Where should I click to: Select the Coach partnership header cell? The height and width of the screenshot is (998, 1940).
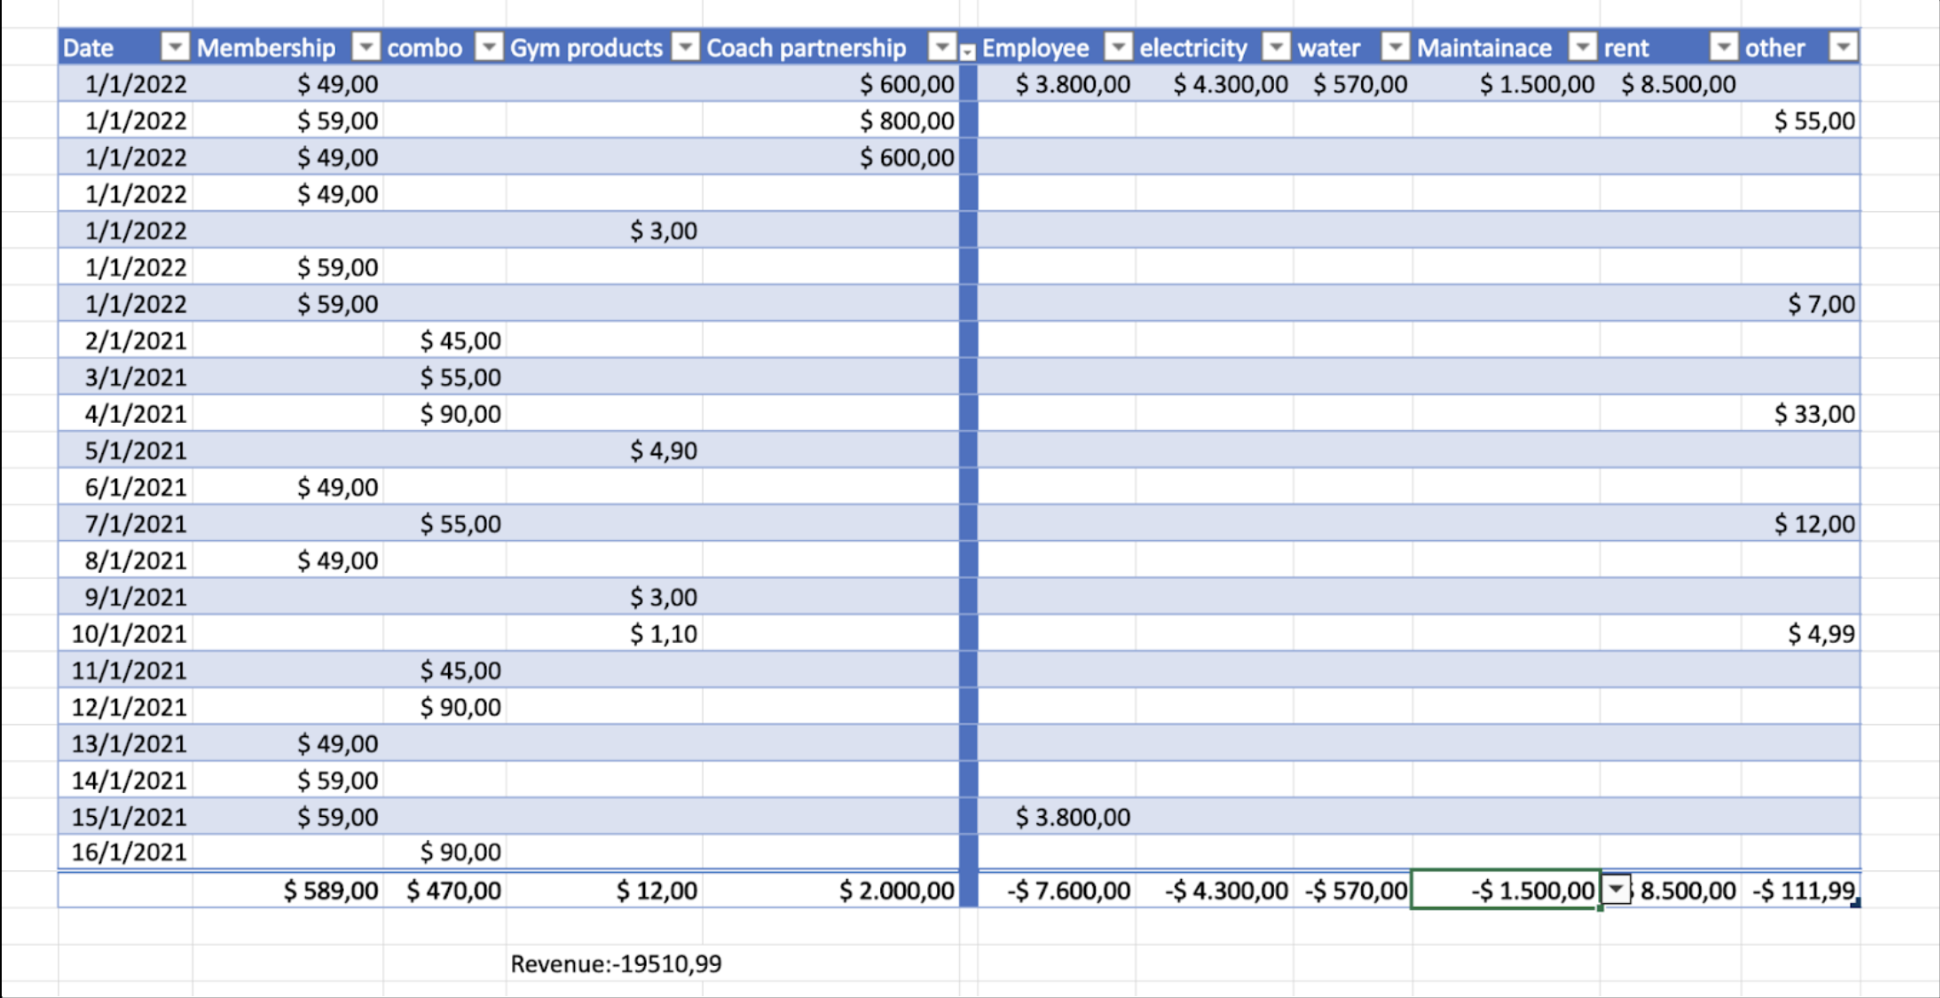coord(830,47)
